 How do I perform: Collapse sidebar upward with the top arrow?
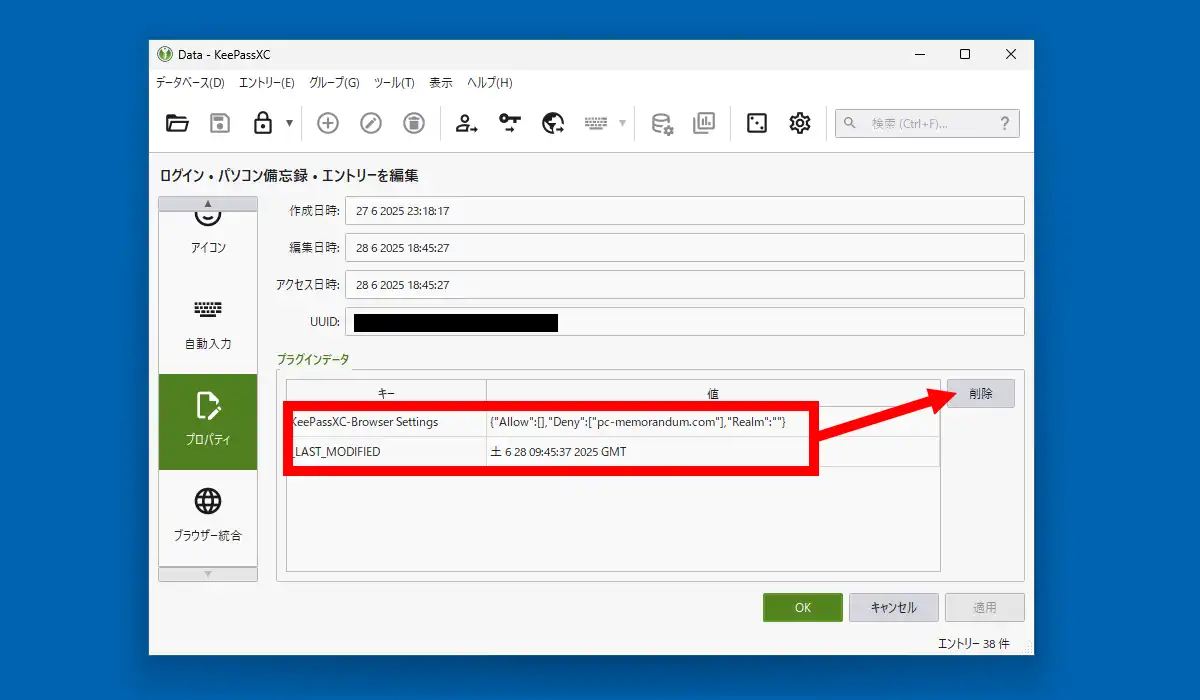[208, 204]
